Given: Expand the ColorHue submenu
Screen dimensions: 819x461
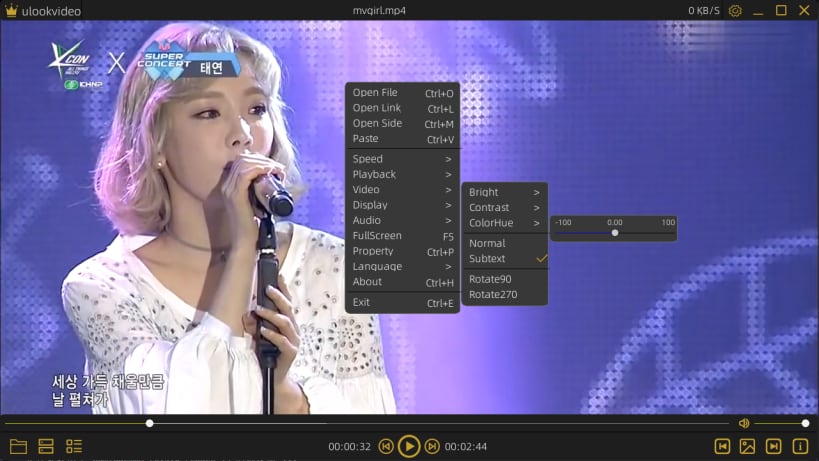Looking at the screenshot, I should tap(505, 223).
